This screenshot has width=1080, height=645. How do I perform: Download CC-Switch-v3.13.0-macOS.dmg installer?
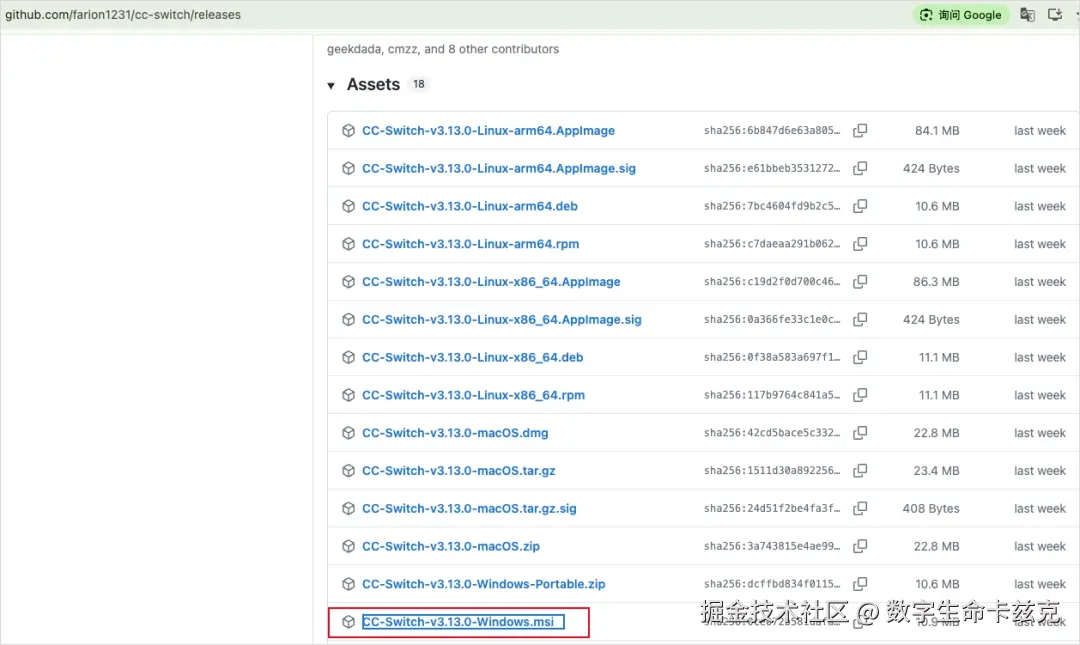coord(455,433)
